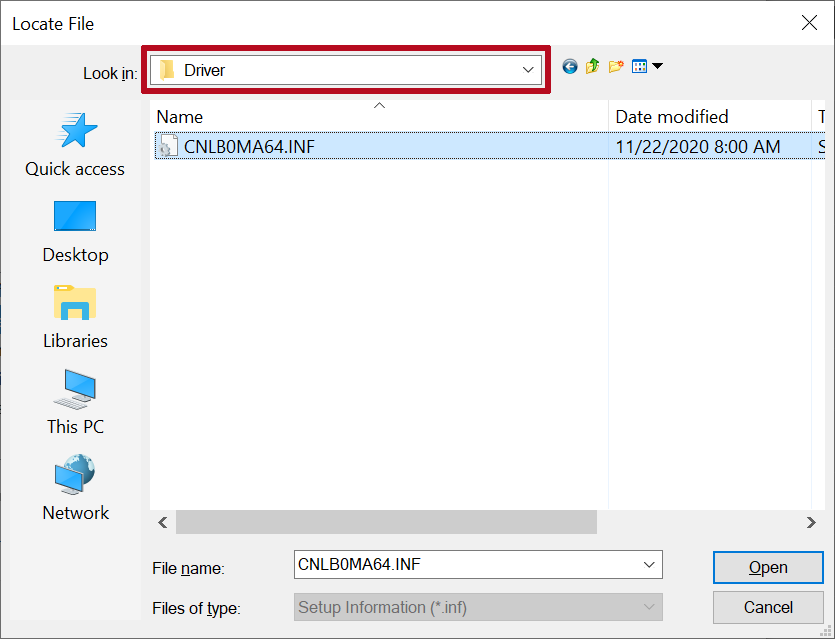Open Desktop location in sidebar
This screenshot has height=639, width=835.
click(75, 232)
